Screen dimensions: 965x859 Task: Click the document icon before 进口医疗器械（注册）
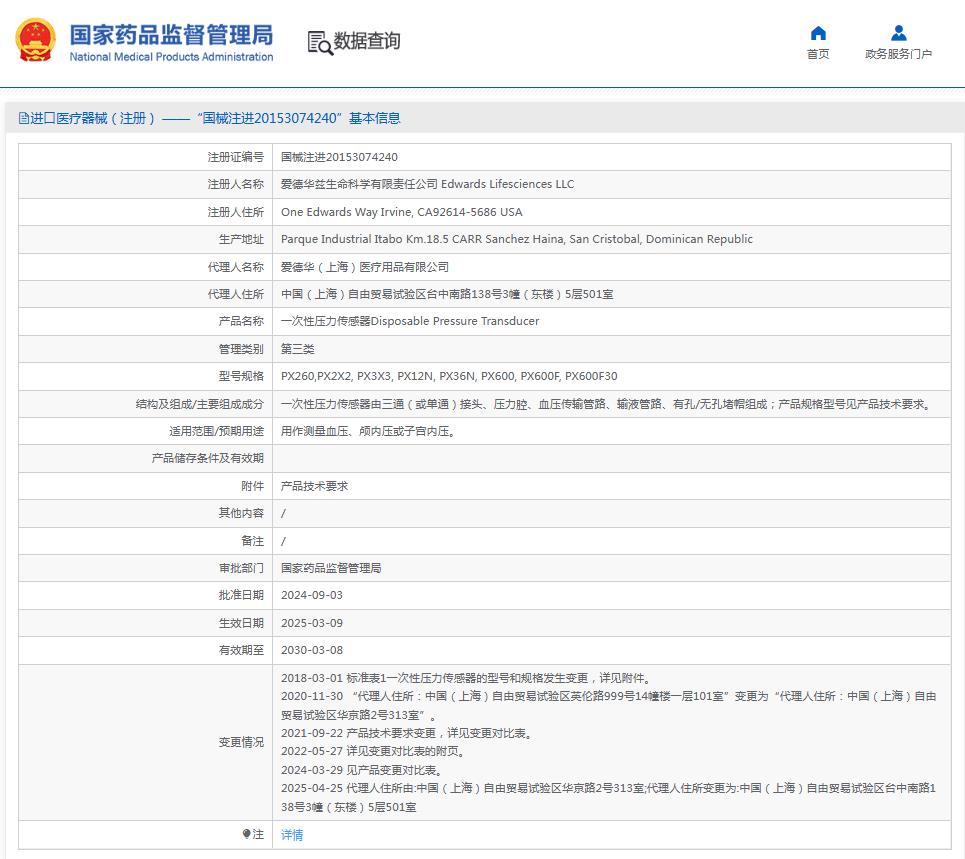22,118
